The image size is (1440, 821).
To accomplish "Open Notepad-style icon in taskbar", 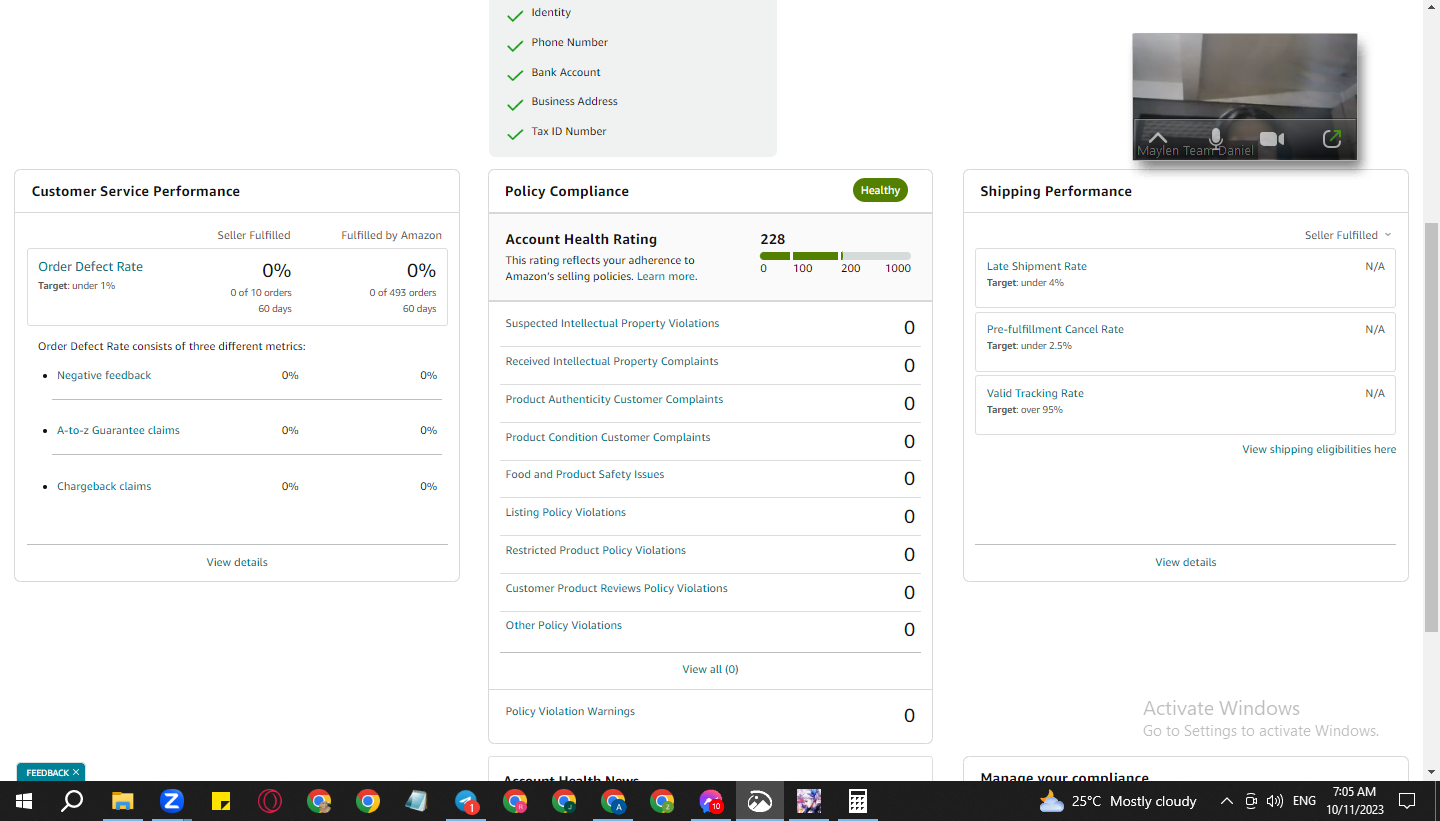I will coord(417,801).
